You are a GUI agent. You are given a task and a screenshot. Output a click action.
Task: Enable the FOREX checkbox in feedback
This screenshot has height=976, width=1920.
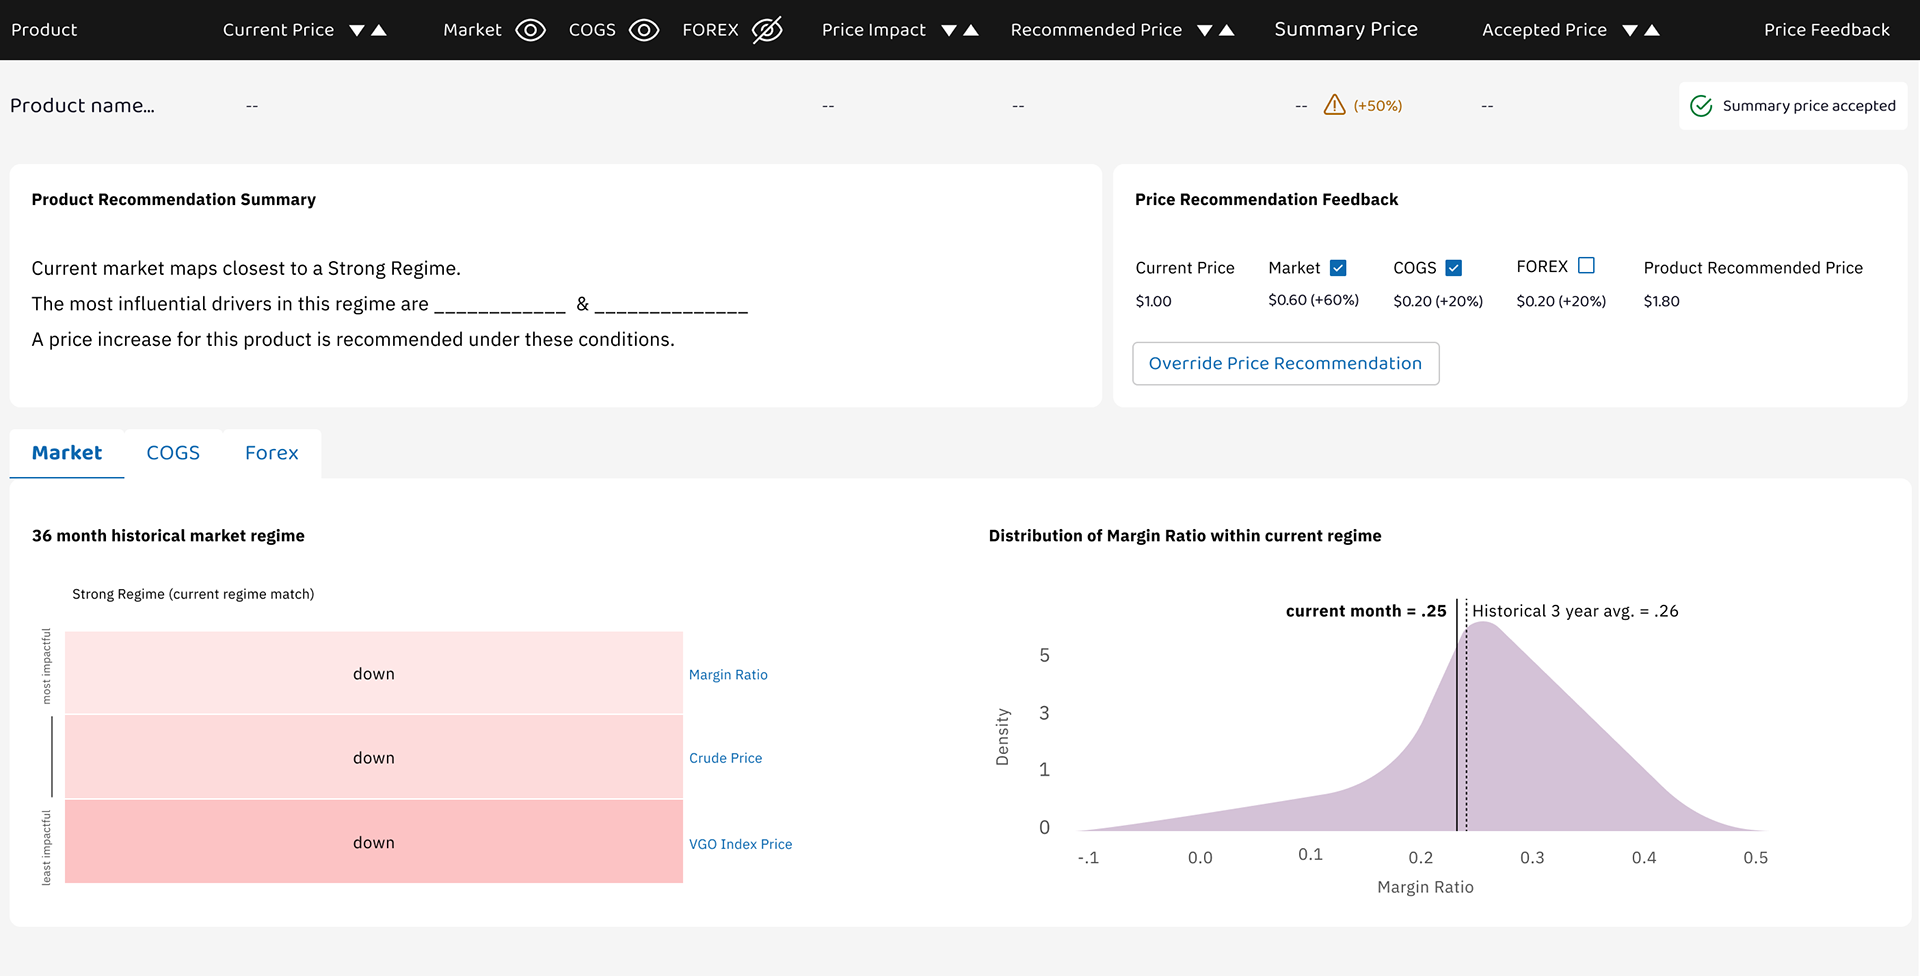click(1586, 266)
